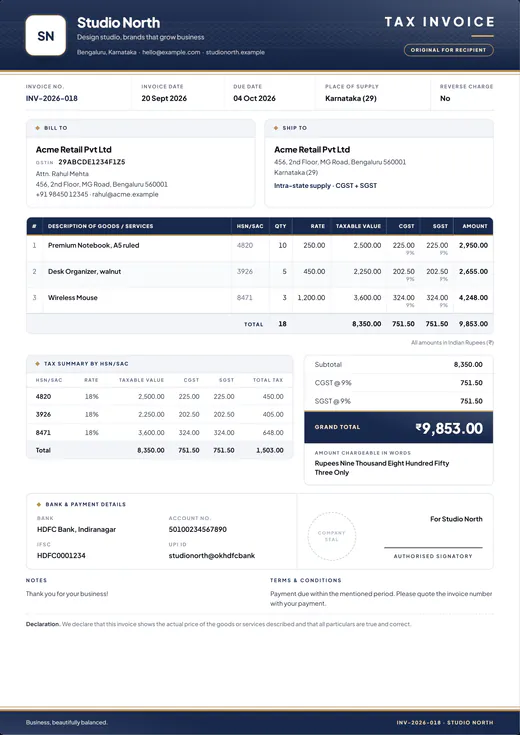Select the account number 50100234567890

click(x=198, y=530)
